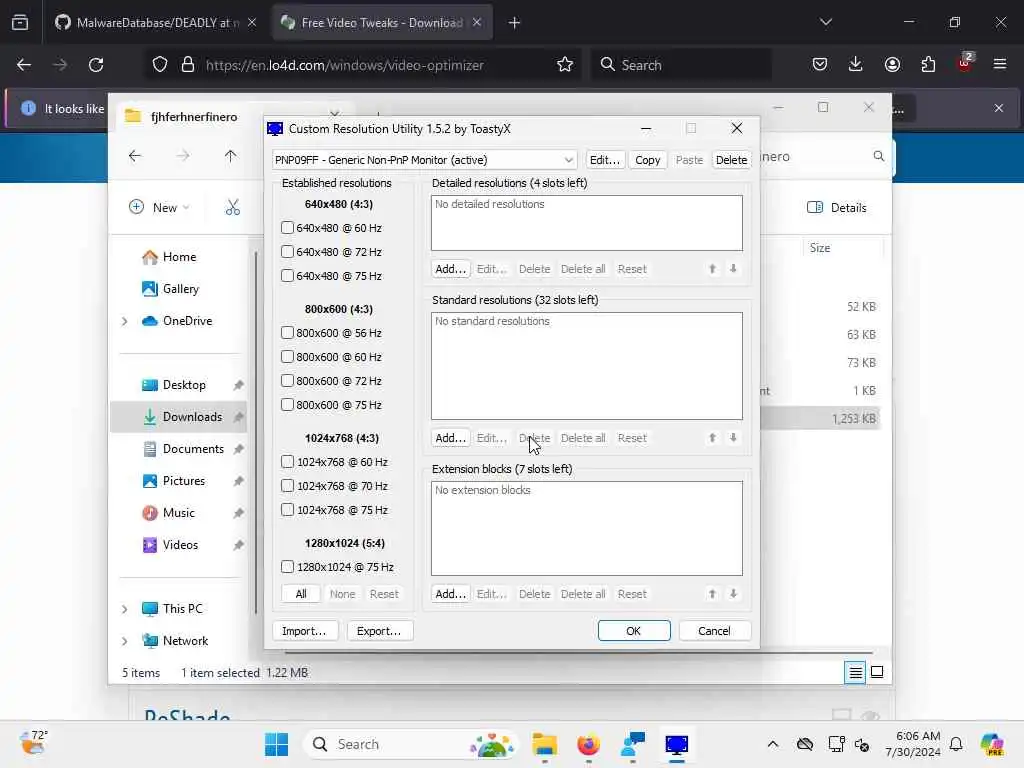Viewport: 1024px width, 768px height.
Task: Switch to Free Video Tweaks tab
Action: click(x=381, y=23)
